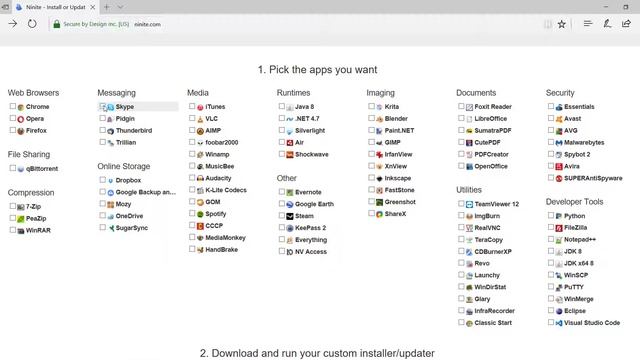Screen dimensions: 640x360
Task: Check the Winamp checkbox
Action: click(192, 154)
